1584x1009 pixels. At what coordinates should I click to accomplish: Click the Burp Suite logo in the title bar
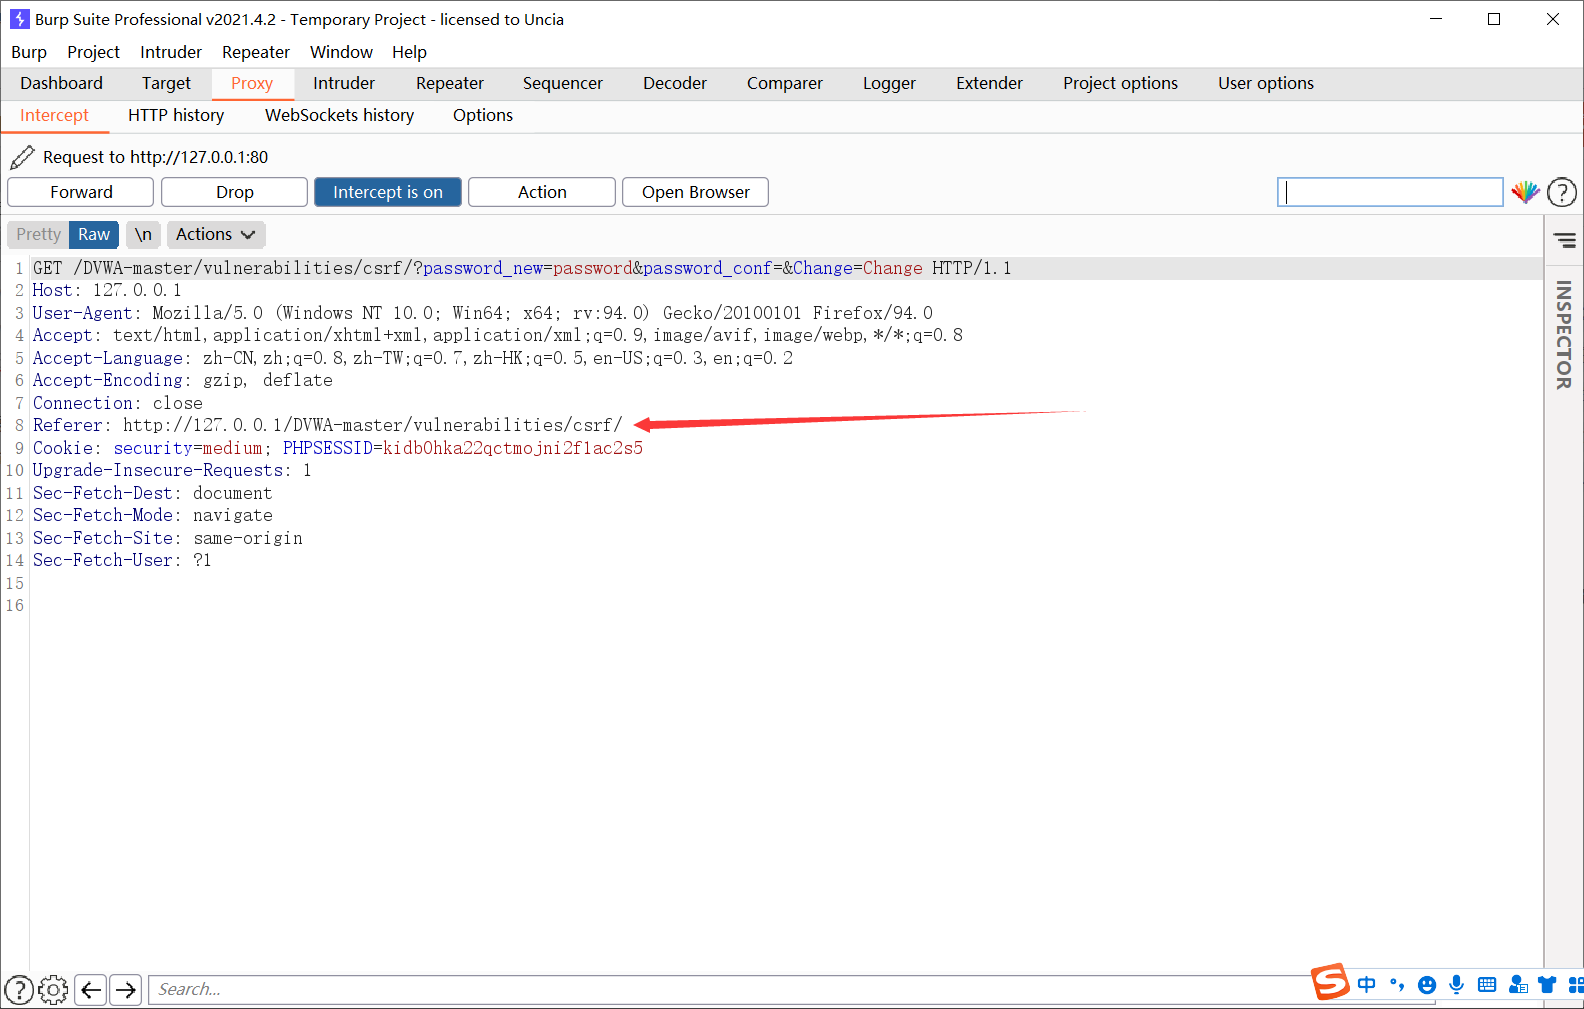coord(19,19)
